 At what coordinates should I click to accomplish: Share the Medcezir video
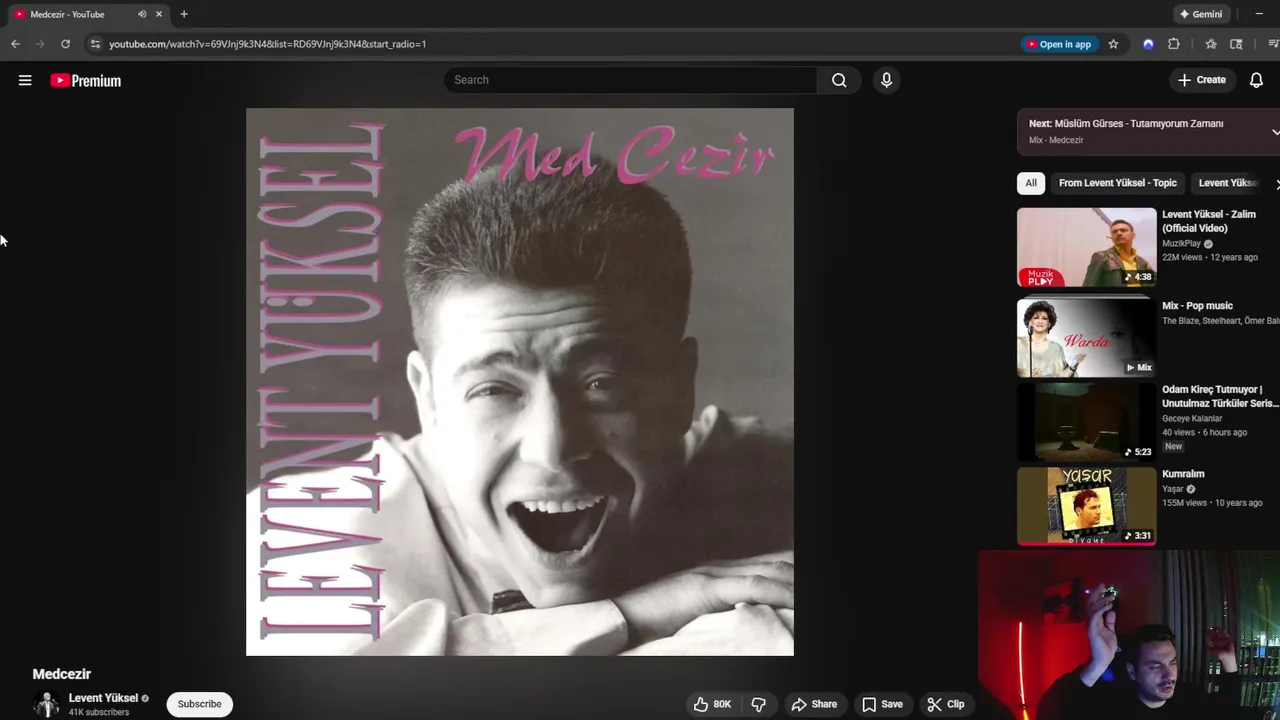814,704
